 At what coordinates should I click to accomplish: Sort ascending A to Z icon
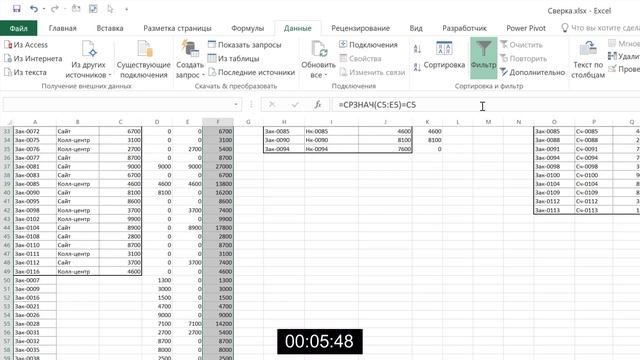tap(417, 49)
